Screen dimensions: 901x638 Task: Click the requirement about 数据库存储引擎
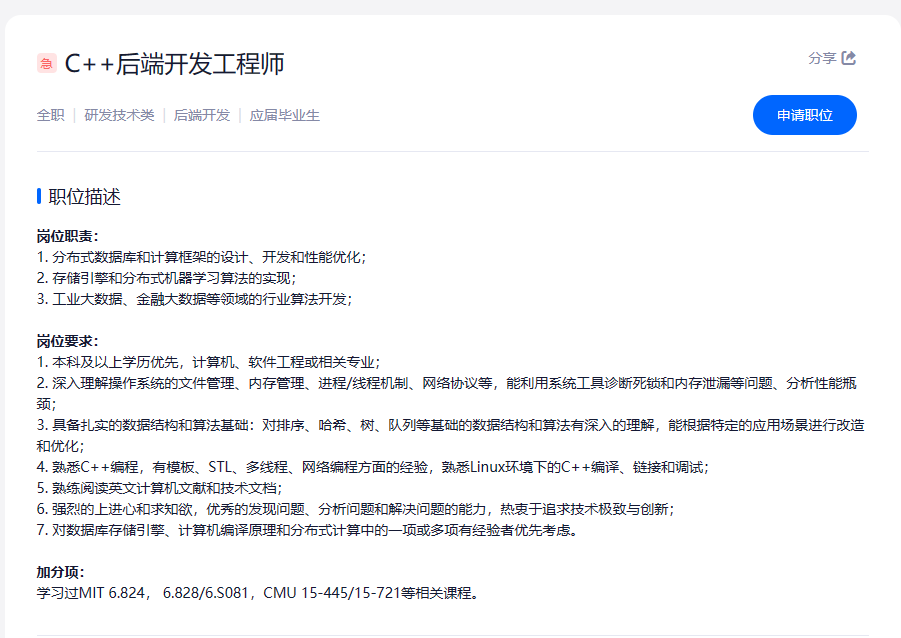(x=307, y=530)
